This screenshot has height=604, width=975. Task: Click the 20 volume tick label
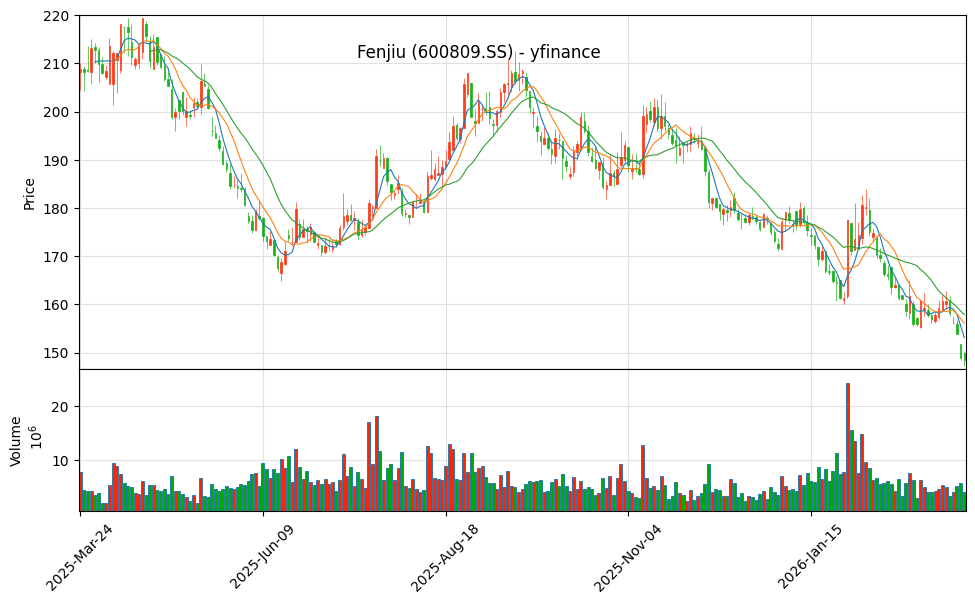(x=62, y=407)
